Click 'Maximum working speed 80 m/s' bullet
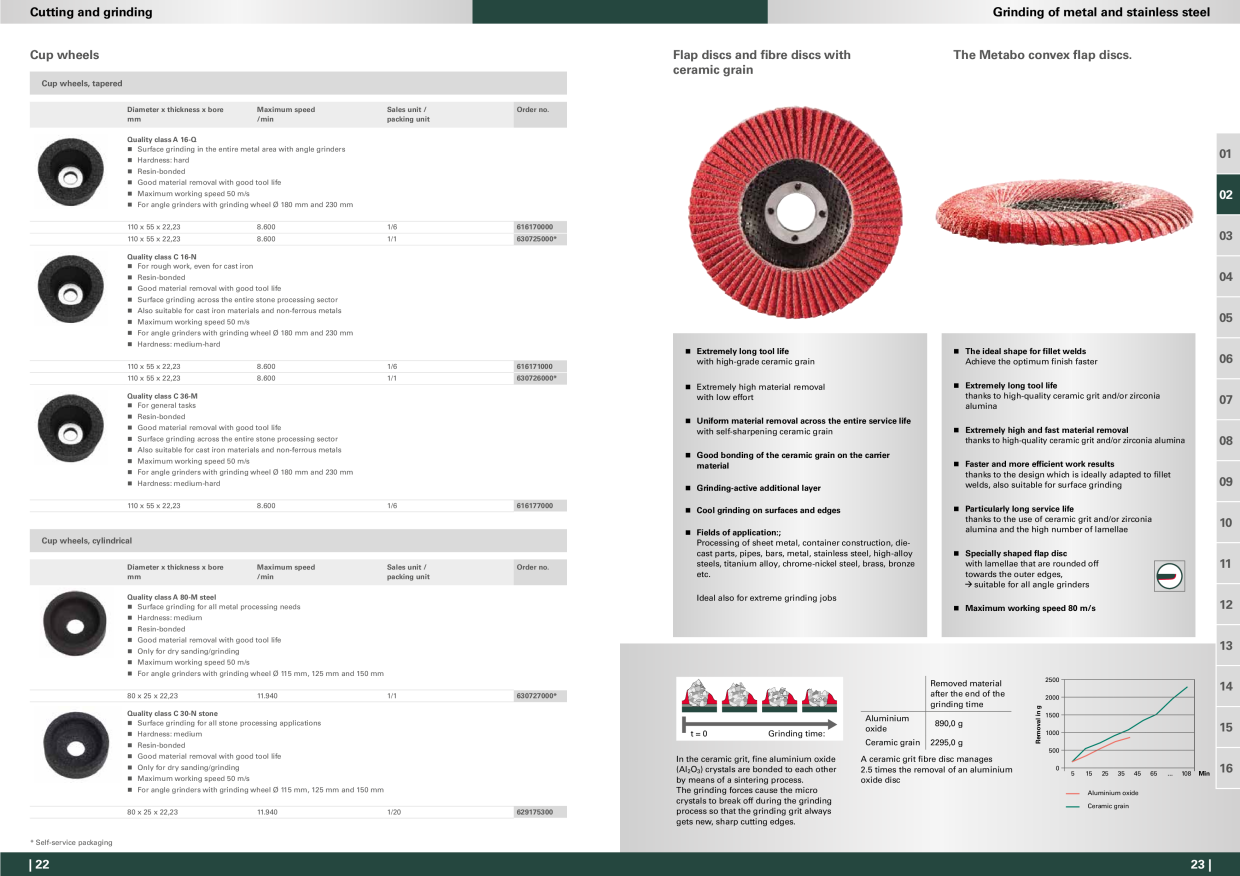 [x=1030, y=608]
